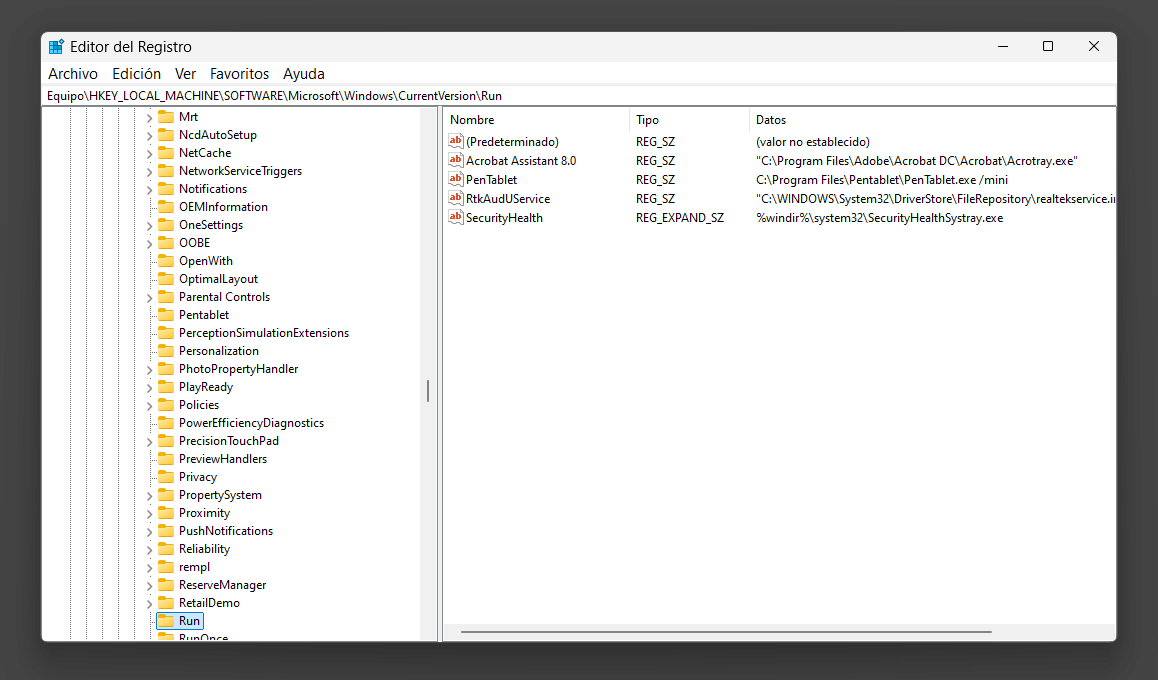Sort values by the Tipo column header
Viewport: 1158px width, 680px height.
(x=690, y=120)
